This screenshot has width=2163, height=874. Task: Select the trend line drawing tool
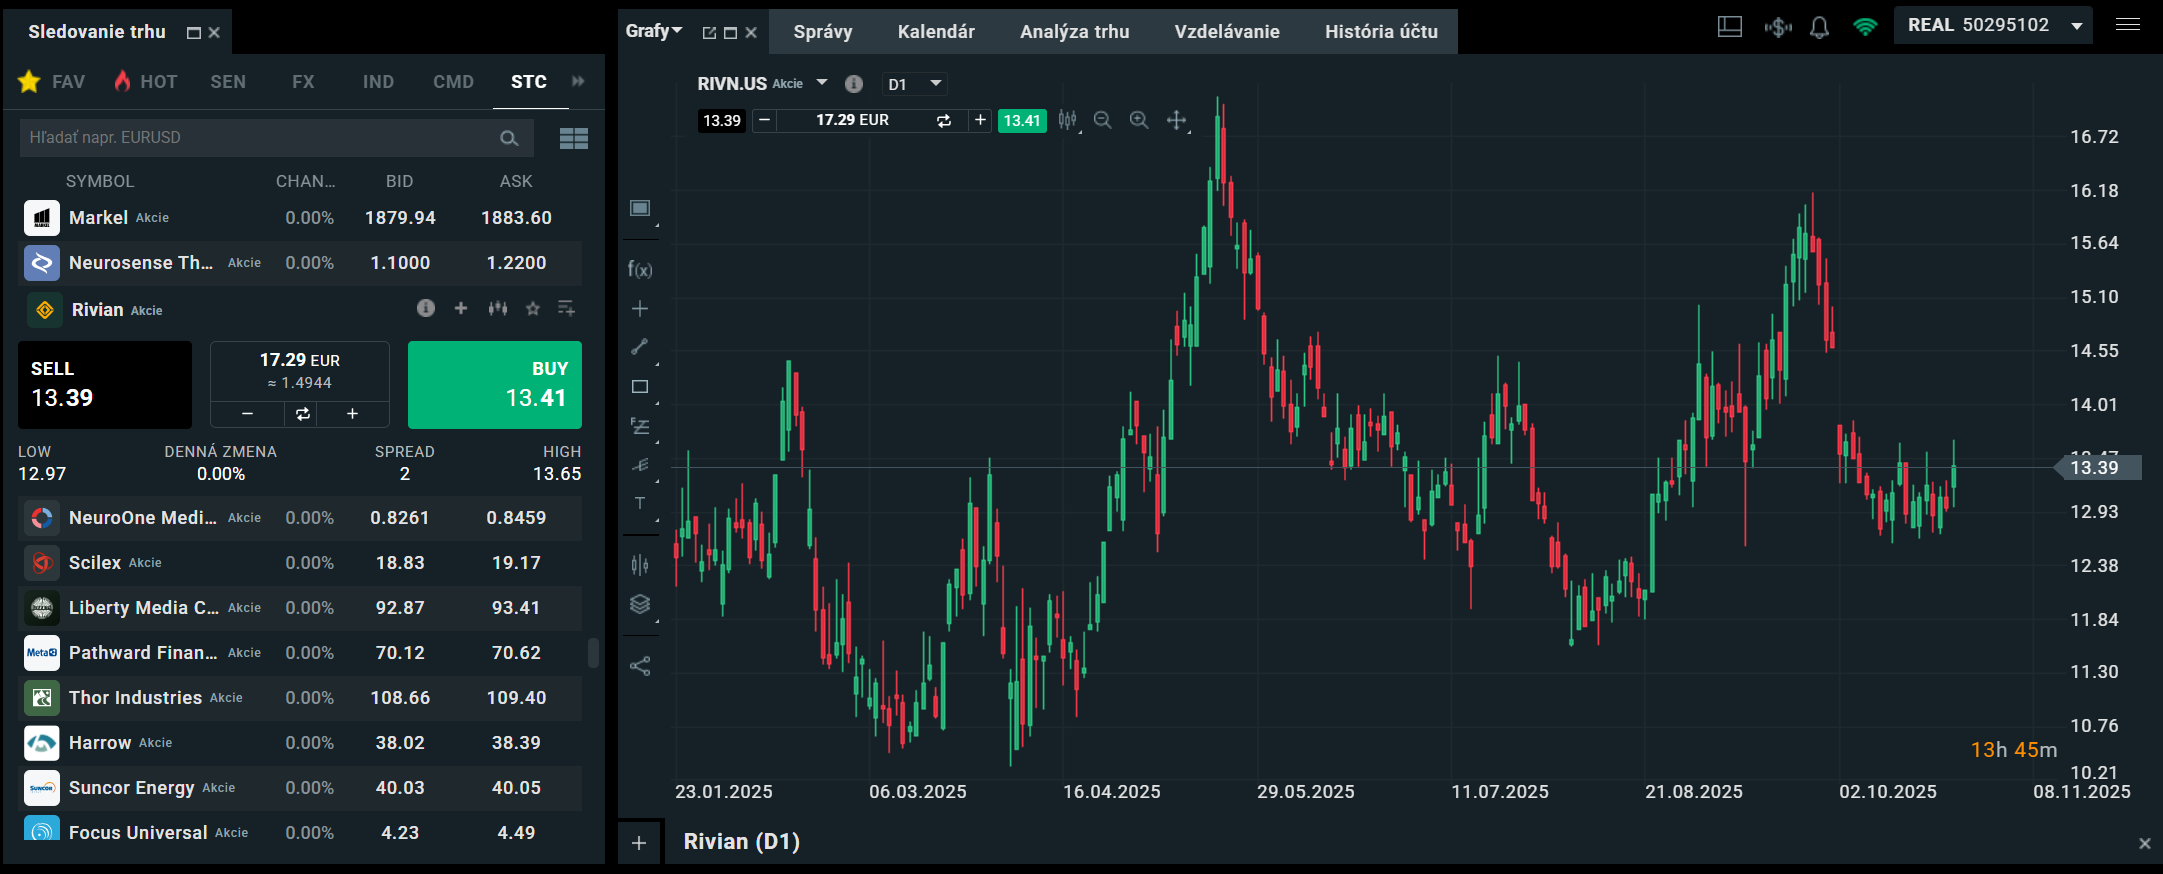[640, 347]
